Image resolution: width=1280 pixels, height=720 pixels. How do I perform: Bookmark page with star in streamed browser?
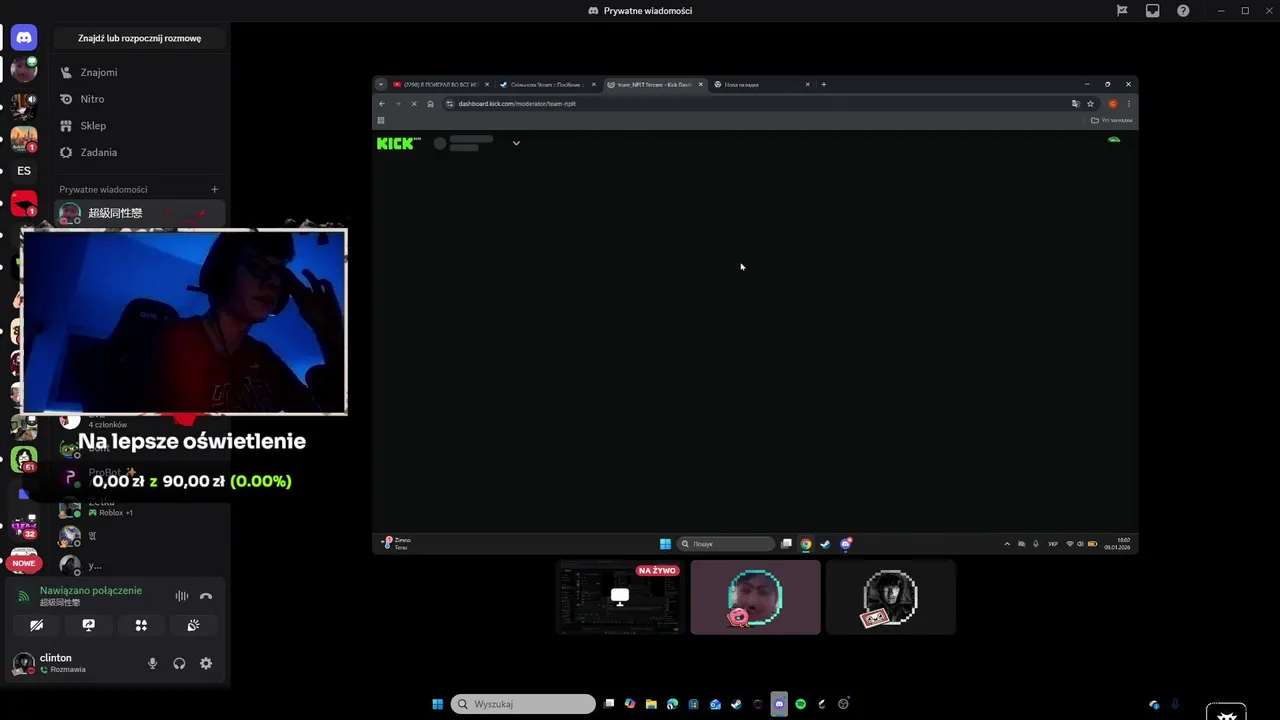(x=1090, y=104)
